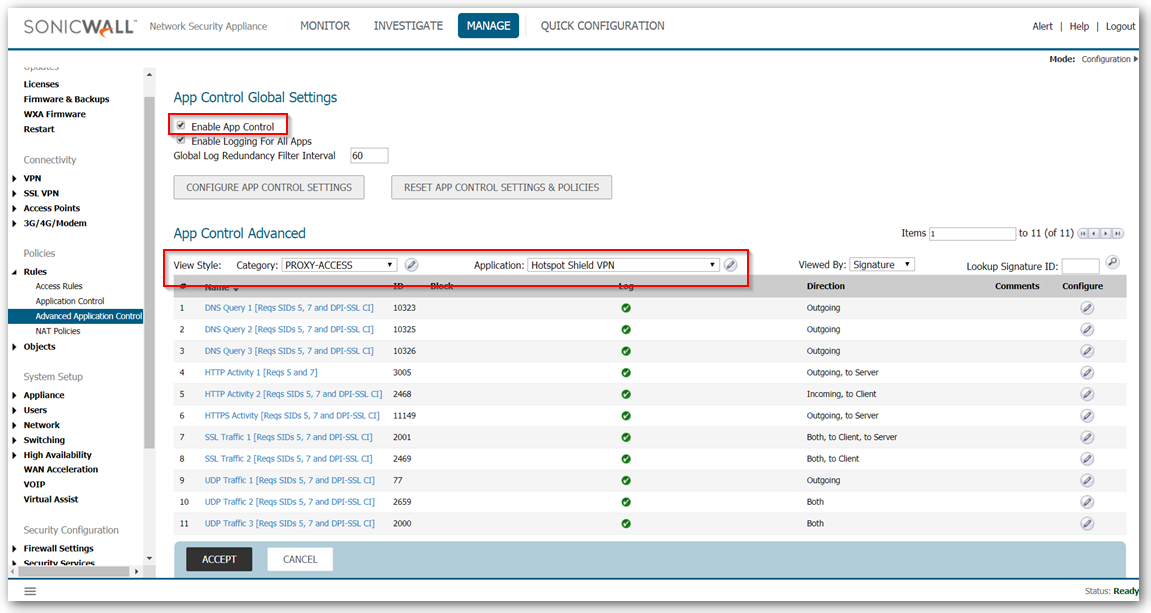Screen dimensions: 1151x613
Task: Focus Global Log Redundancy Filter Interval field
Action: click(369, 156)
